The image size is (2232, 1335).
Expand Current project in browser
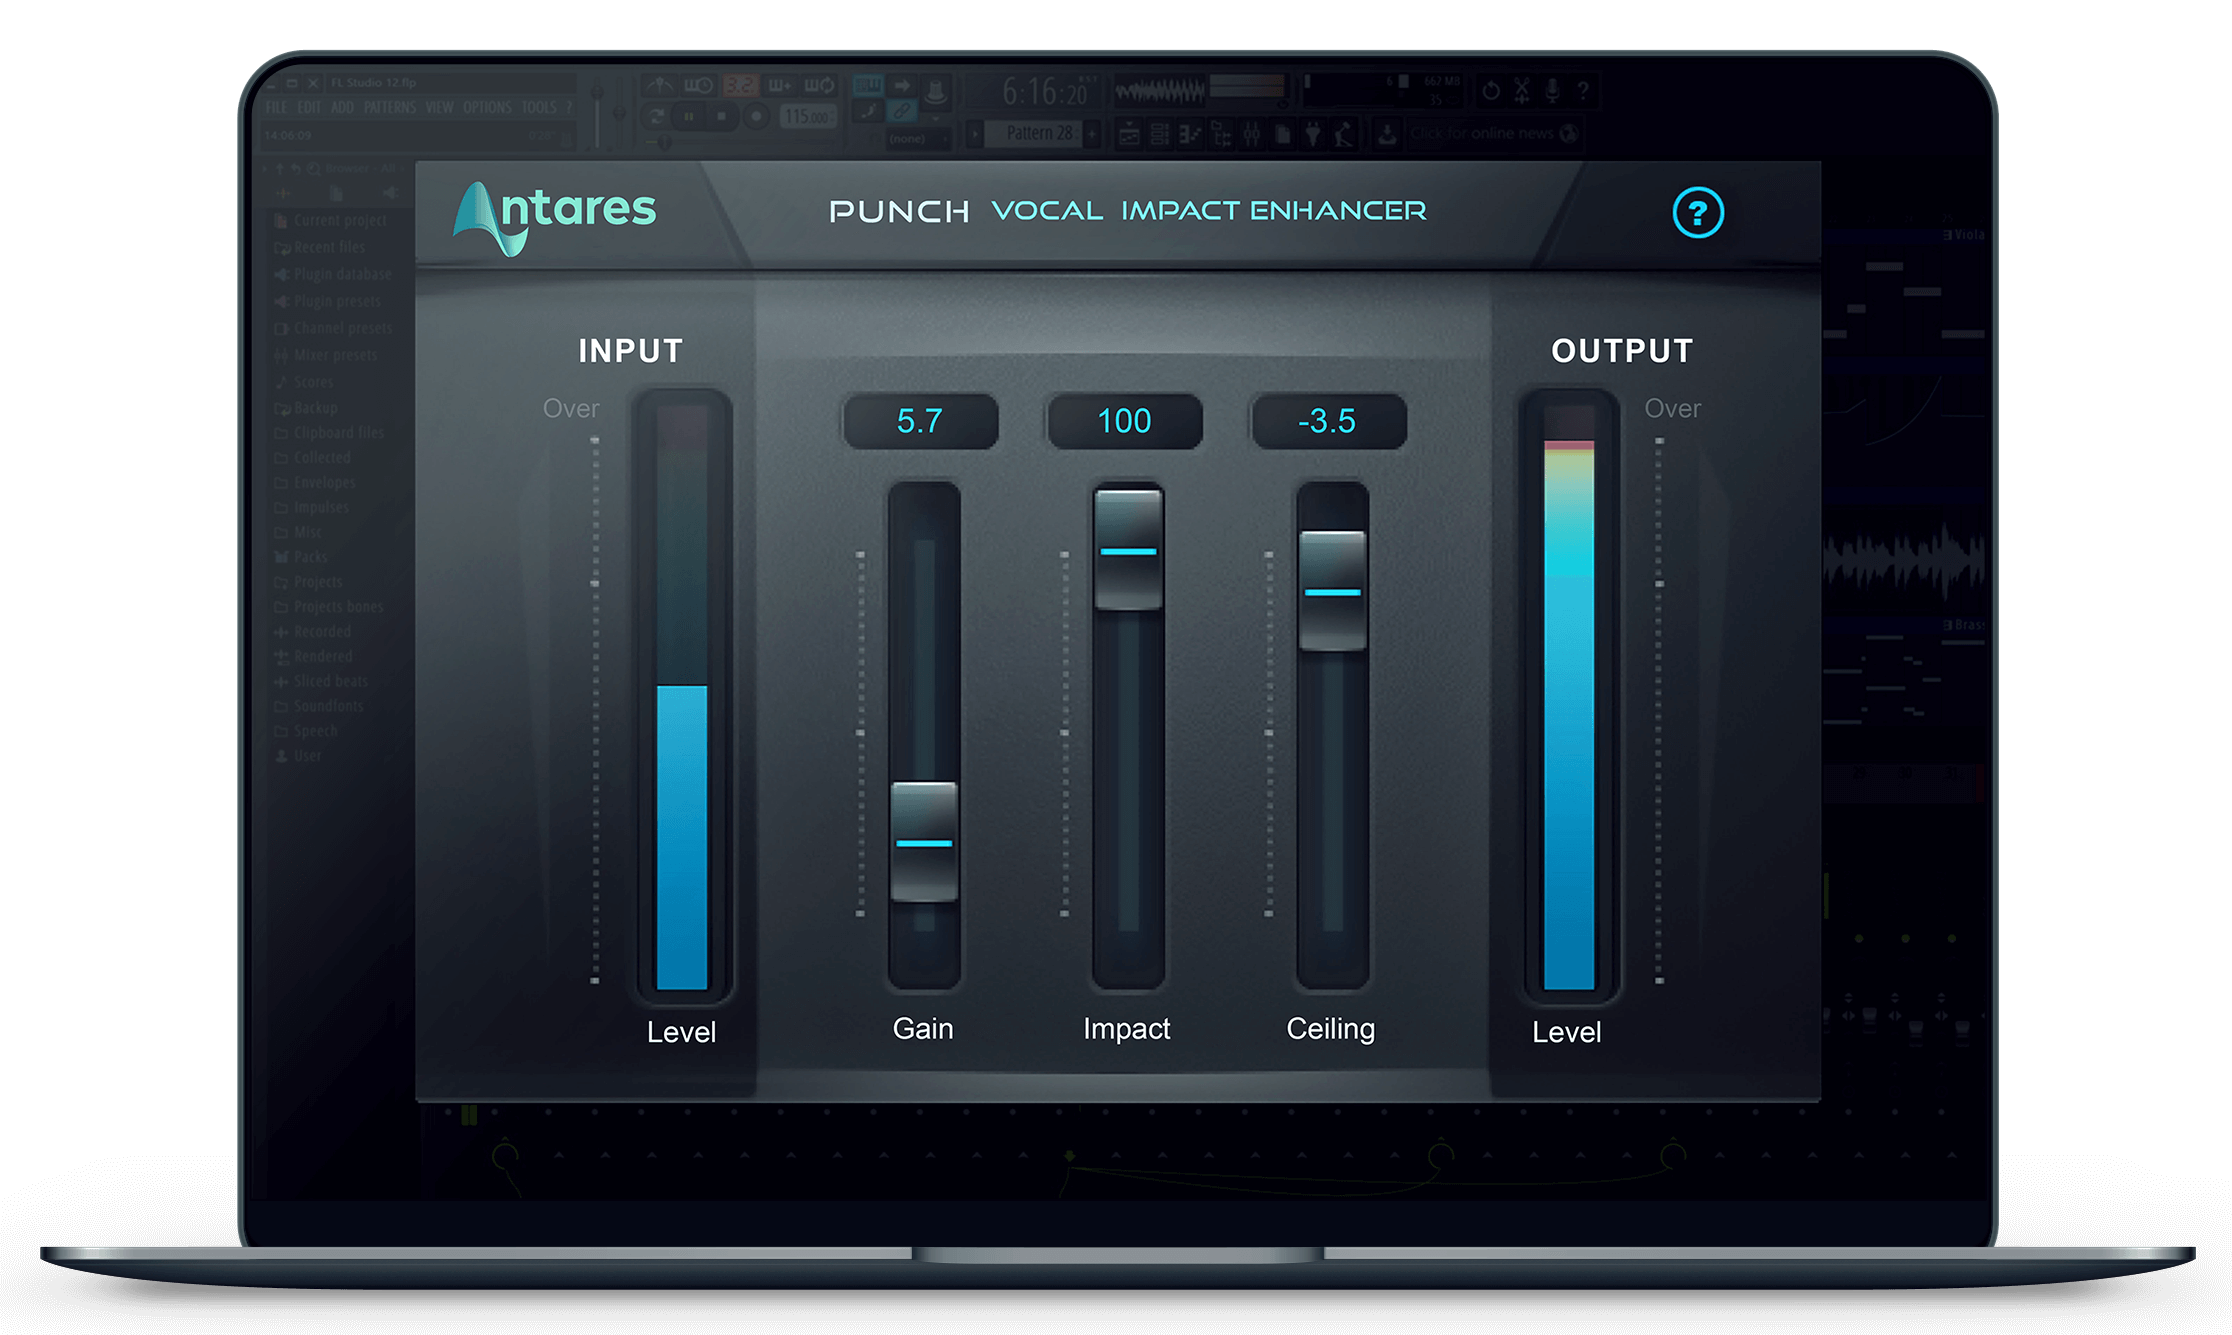pyautogui.click(x=331, y=220)
